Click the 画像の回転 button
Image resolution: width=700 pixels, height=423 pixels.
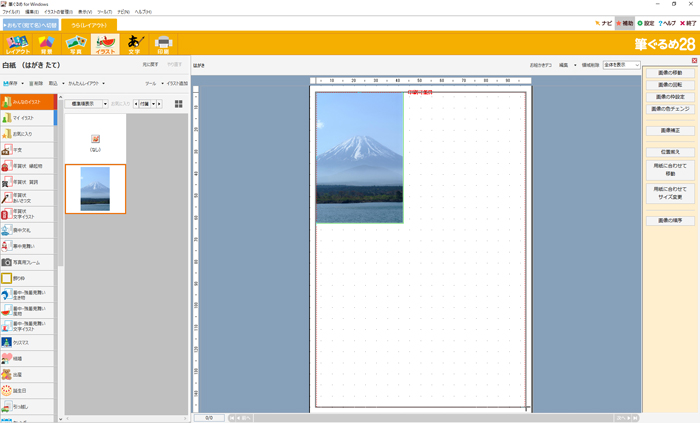(x=670, y=85)
